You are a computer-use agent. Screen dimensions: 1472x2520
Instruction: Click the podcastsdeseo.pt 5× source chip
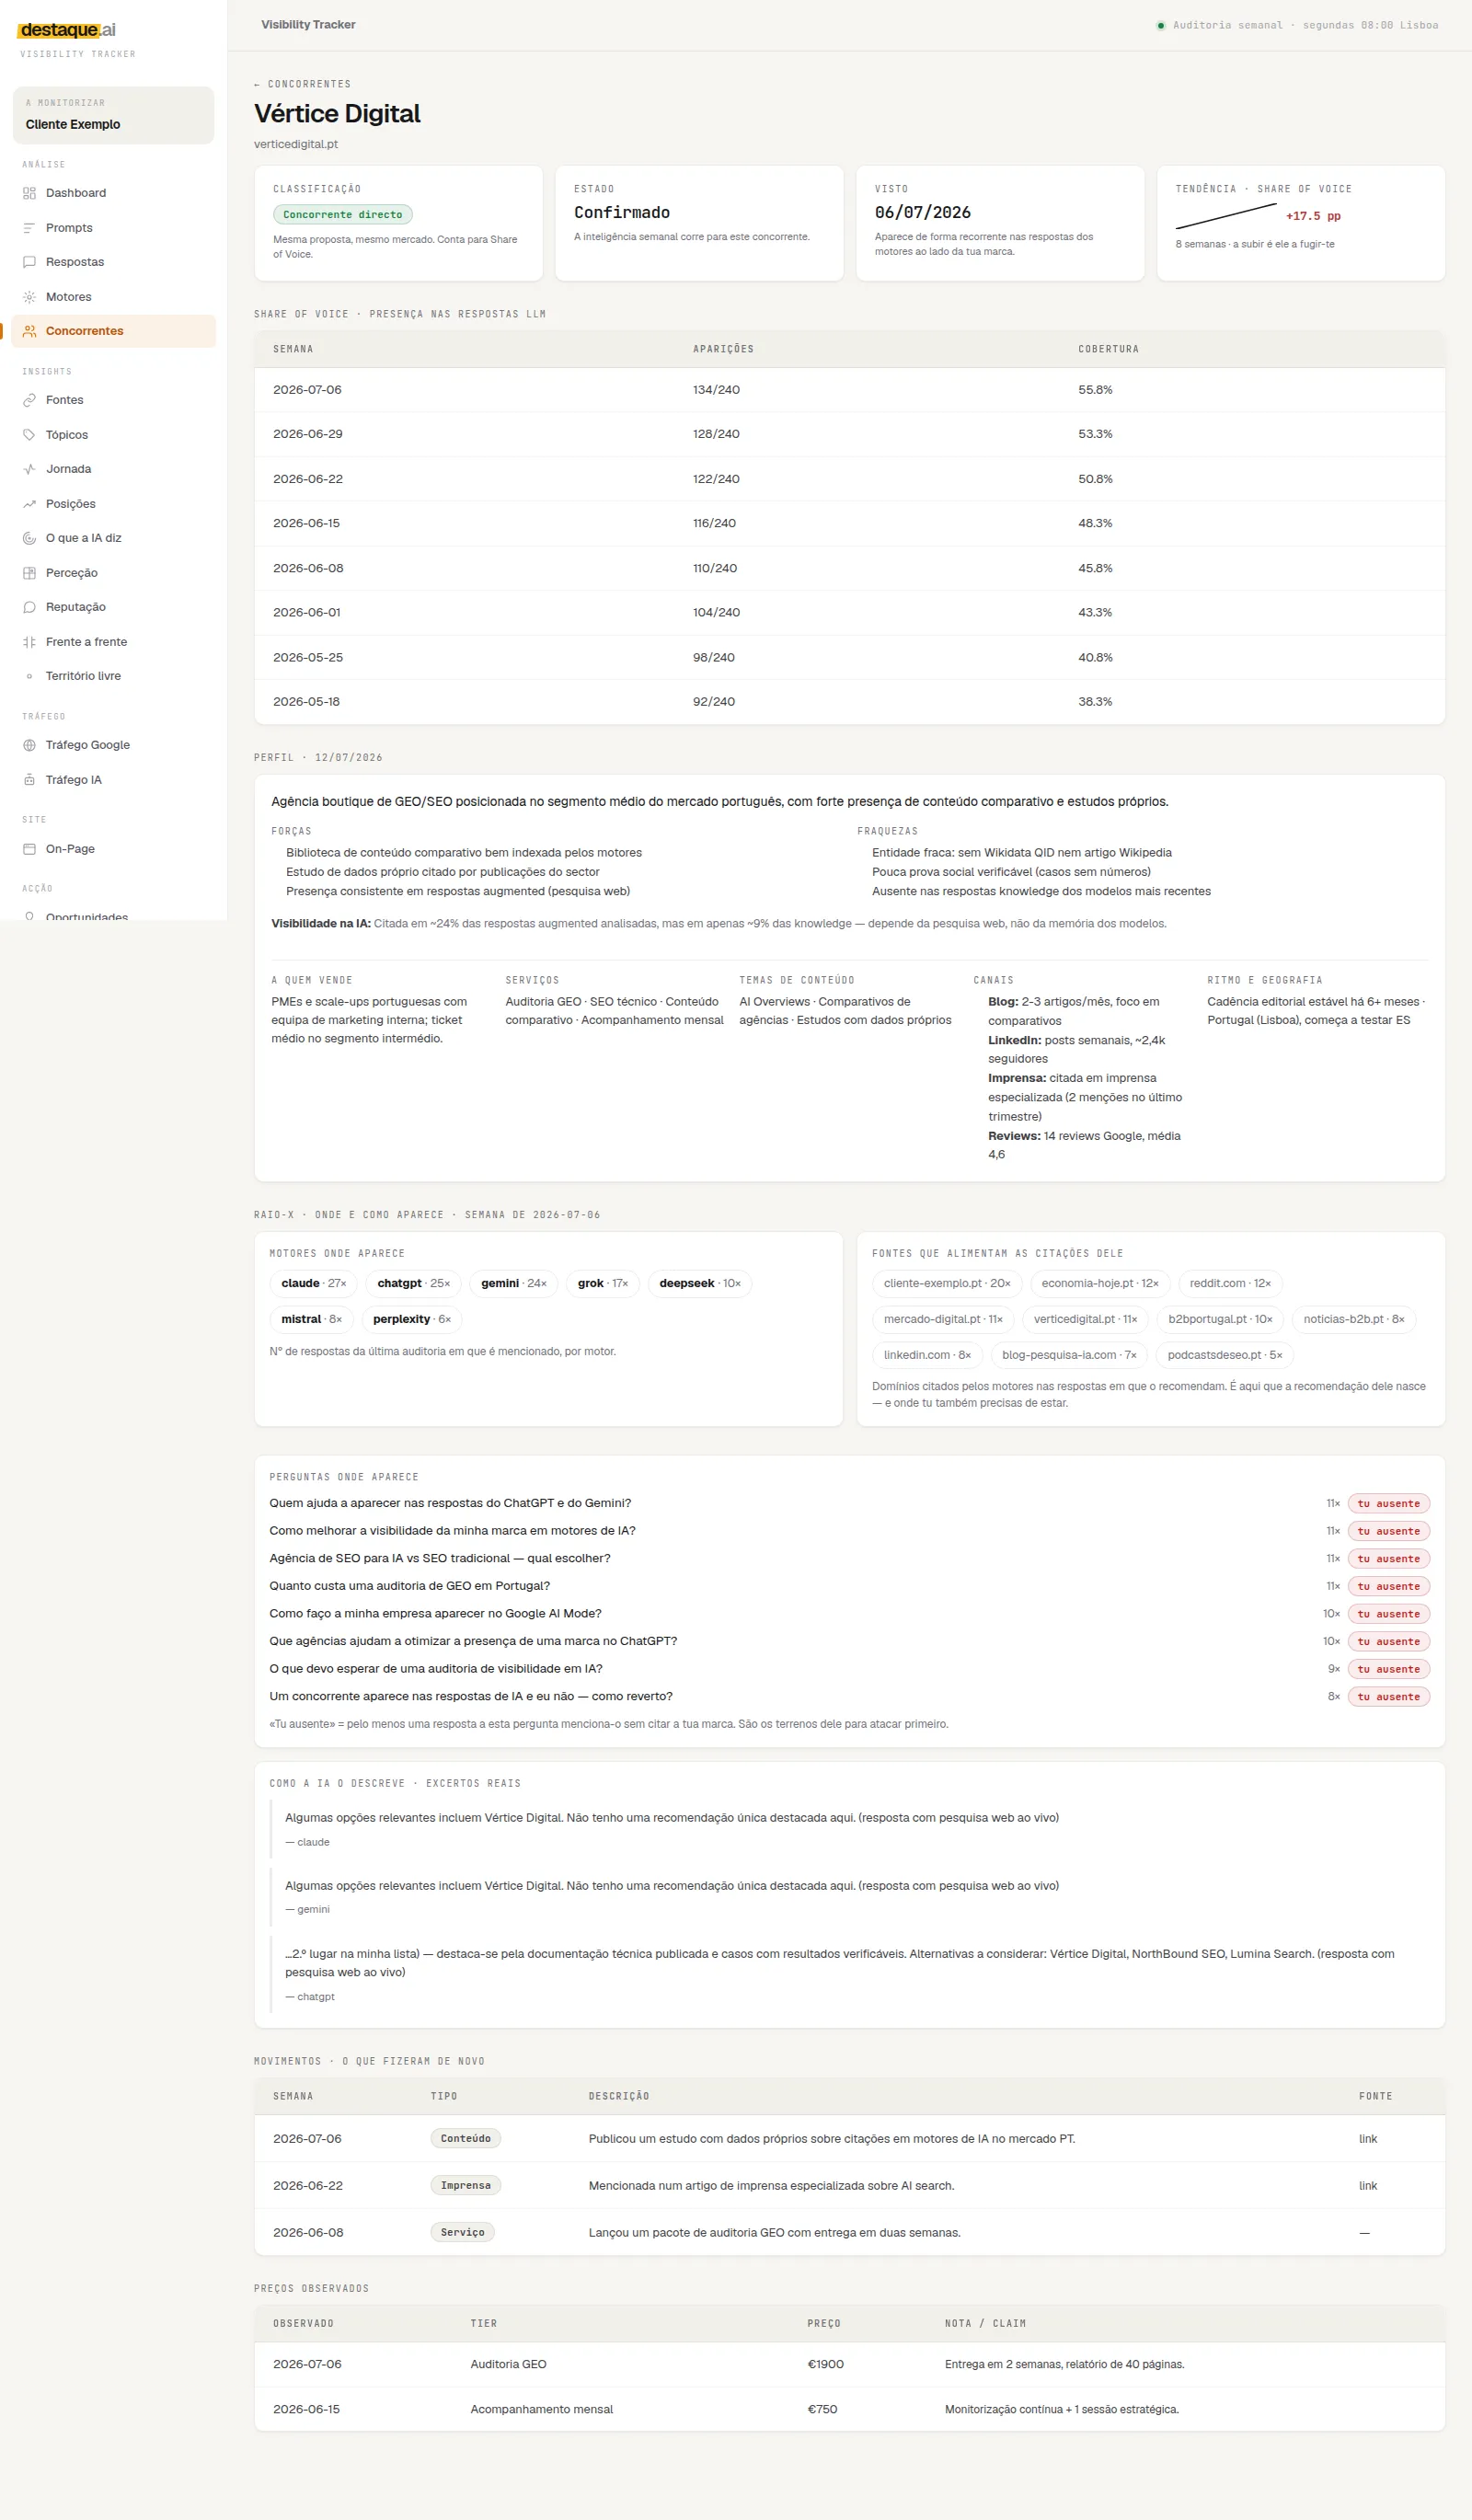point(1224,1355)
